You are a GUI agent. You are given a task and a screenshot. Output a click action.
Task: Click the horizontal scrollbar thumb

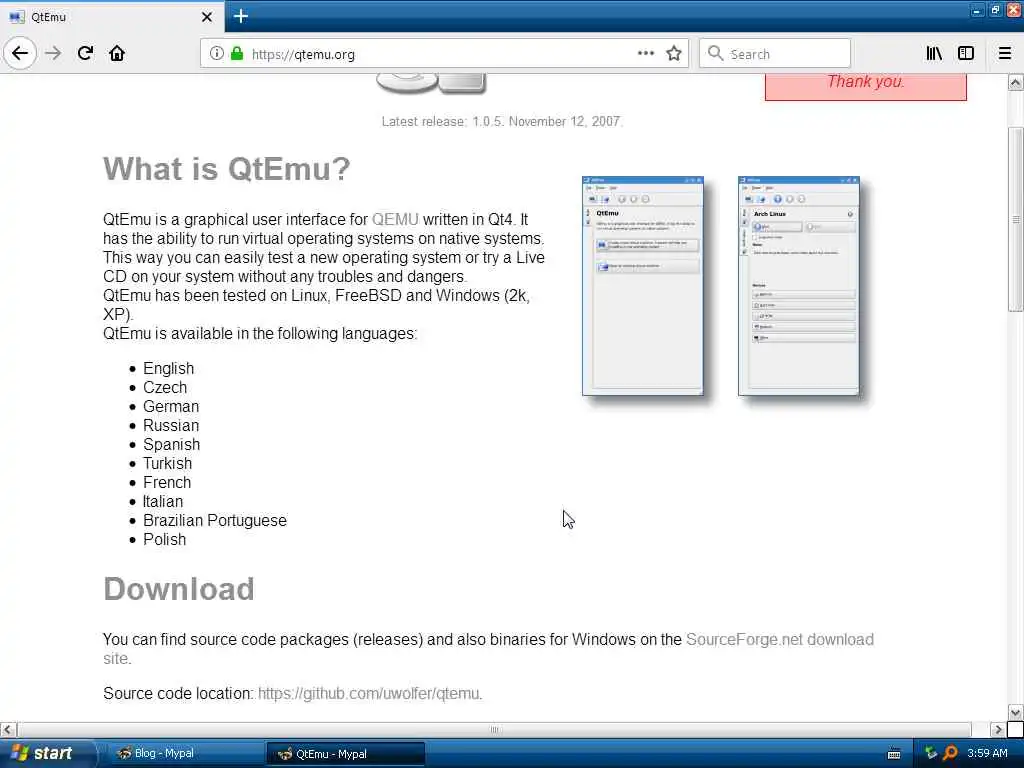[x=494, y=729]
